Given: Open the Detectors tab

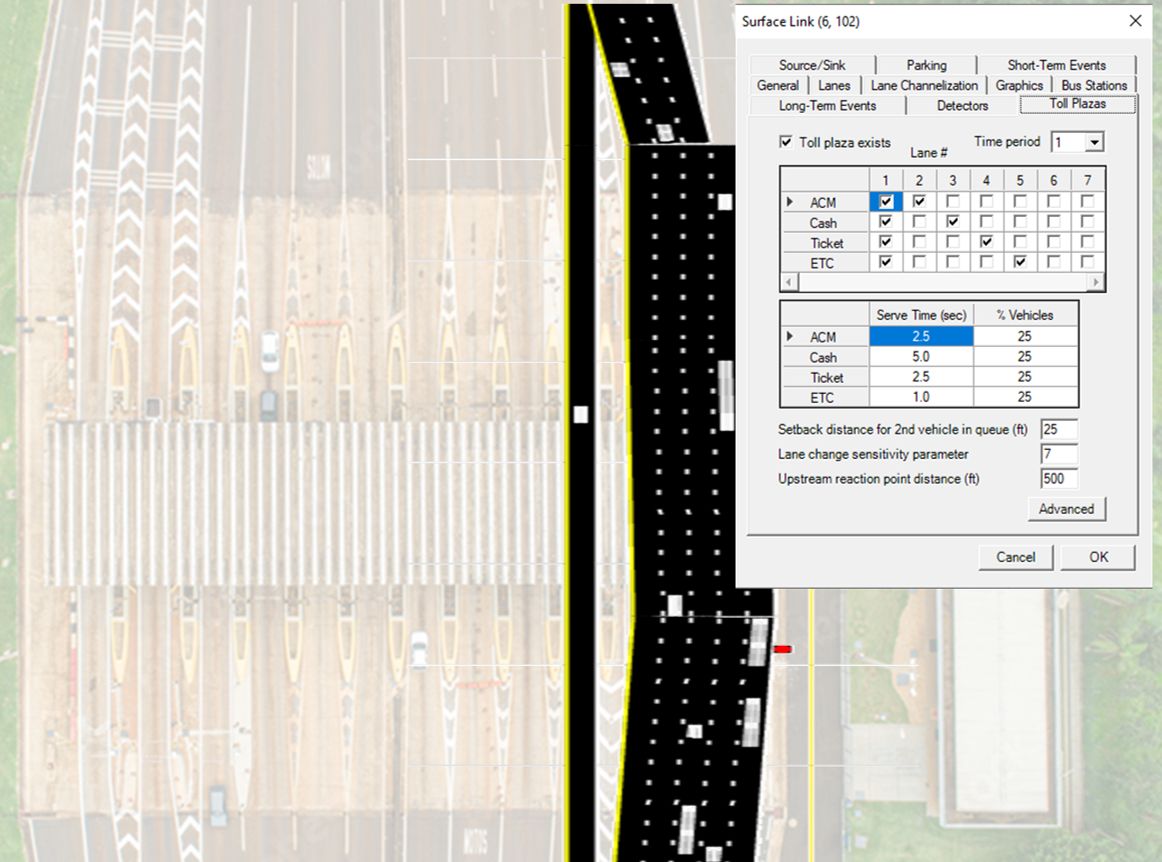Looking at the screenshot, I should (962, 105).
